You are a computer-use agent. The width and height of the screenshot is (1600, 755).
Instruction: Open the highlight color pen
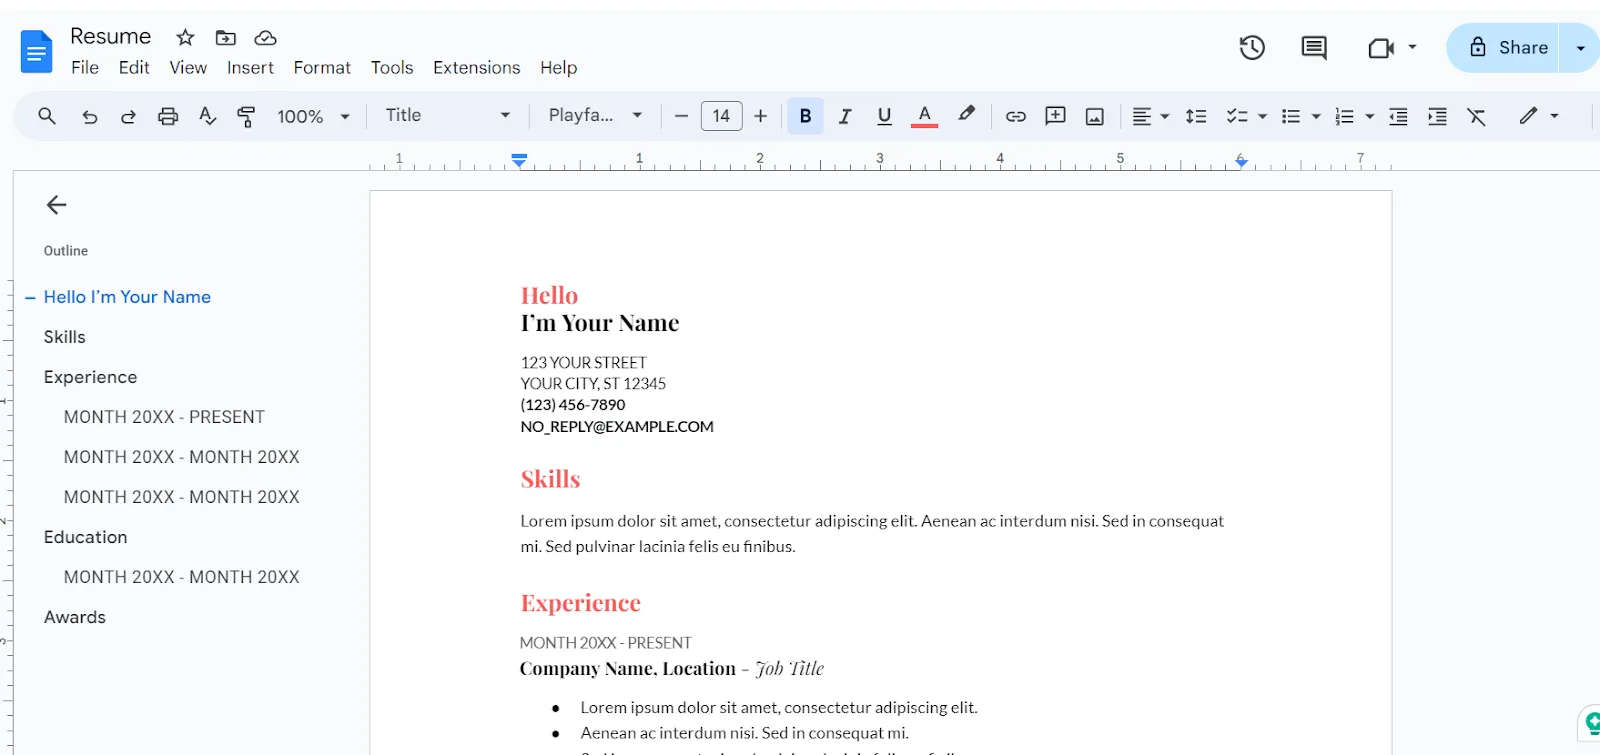click(x=966, y=115)
